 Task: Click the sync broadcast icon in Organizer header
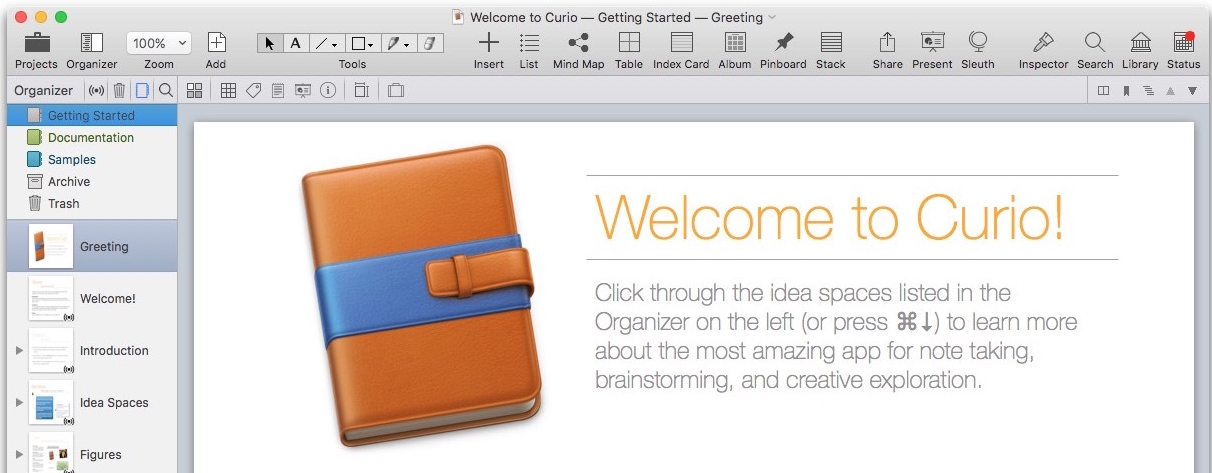click(x=97, y=90)
